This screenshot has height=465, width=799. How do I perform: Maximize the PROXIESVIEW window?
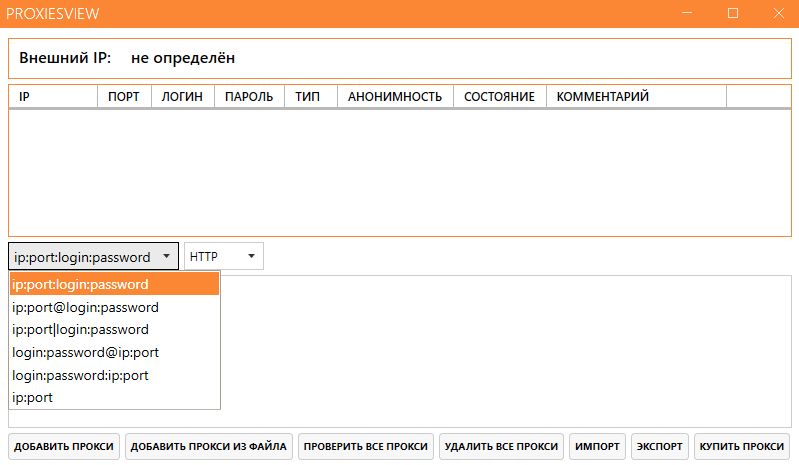coord(733,13)
